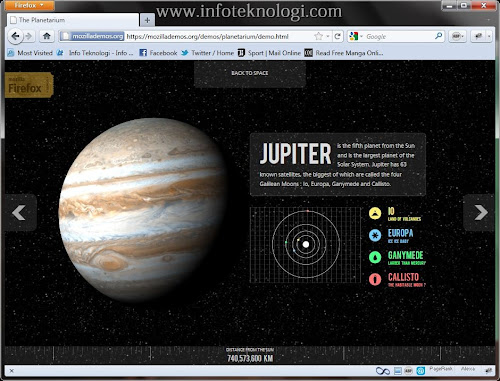Screen dimensions: 500x381
Task: Click the PageRank status bar item
Action: [441, 369]
